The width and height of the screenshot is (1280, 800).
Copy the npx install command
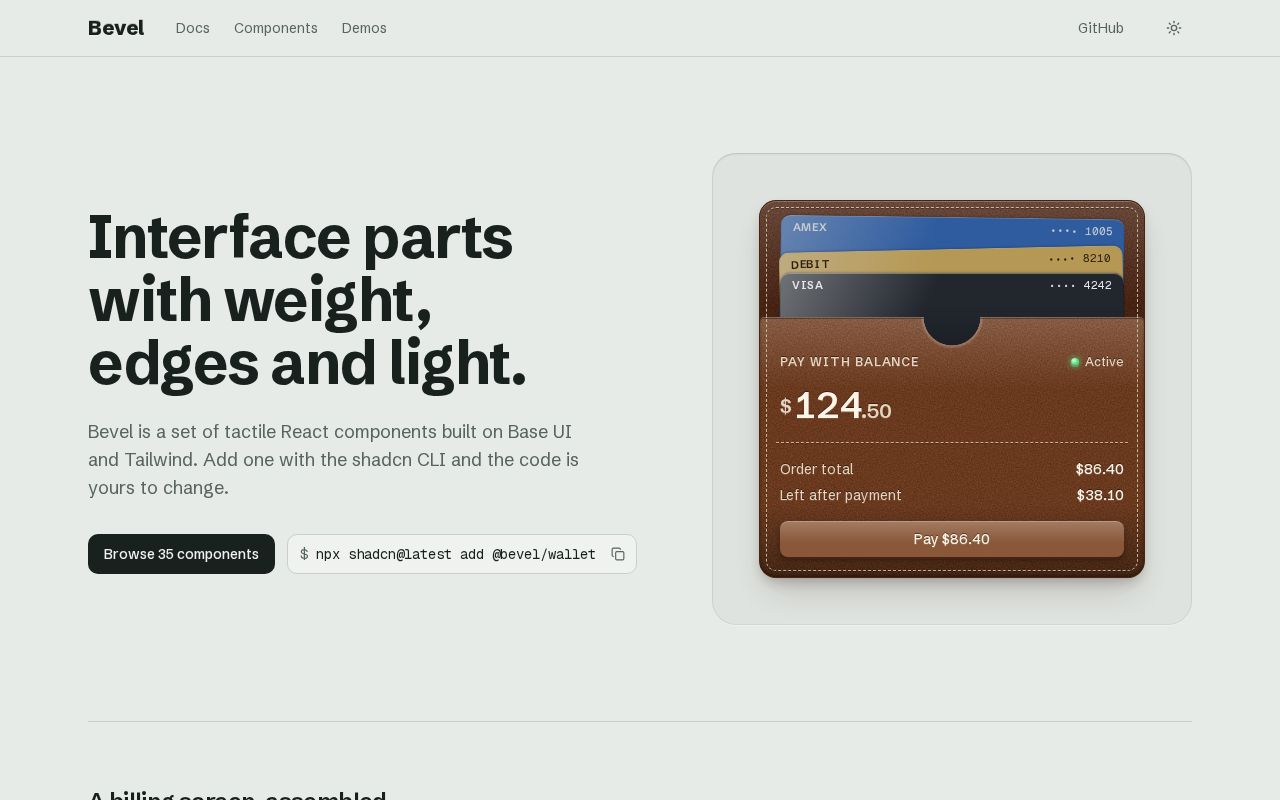tap(618, 554)
